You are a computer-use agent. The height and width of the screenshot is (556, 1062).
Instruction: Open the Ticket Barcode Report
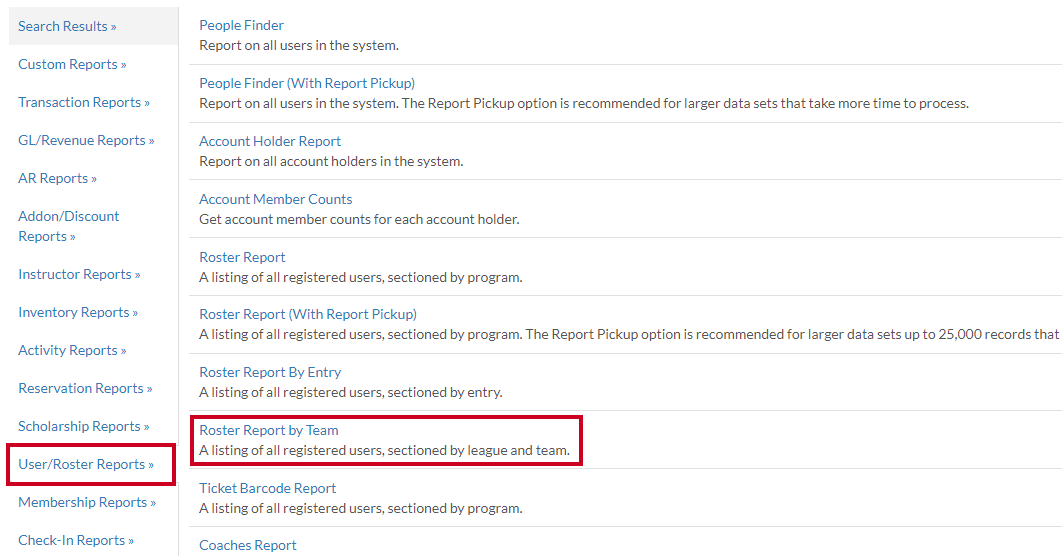(x=268, y=488)
